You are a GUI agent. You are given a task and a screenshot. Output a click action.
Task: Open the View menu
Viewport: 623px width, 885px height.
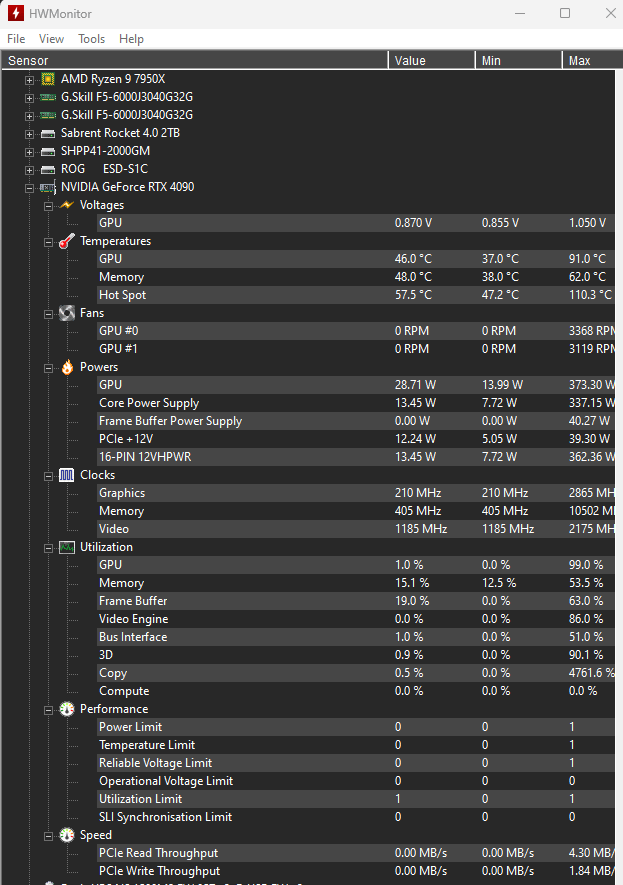tap(51, 39)
